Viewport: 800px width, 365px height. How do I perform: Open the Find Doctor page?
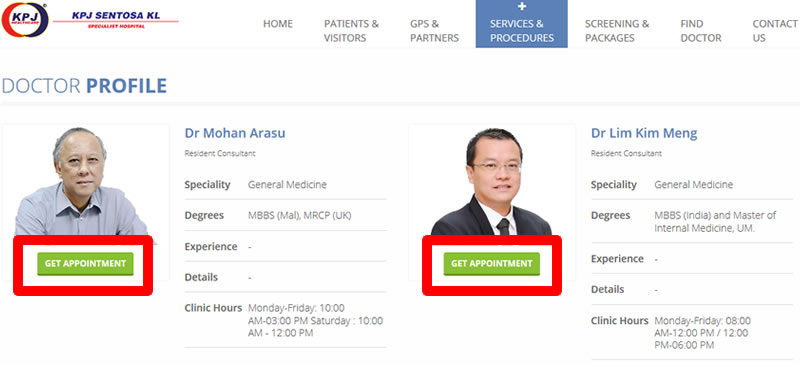701,31
